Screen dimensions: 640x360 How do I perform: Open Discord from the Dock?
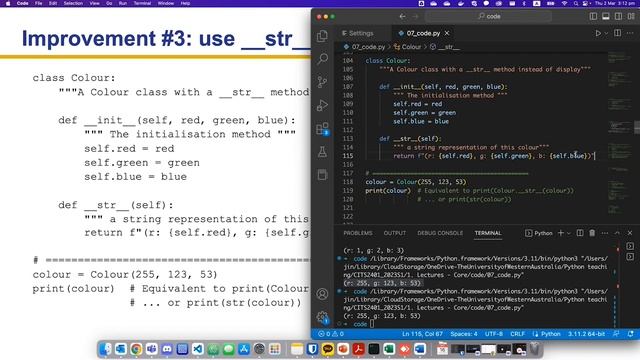point(167,349)
